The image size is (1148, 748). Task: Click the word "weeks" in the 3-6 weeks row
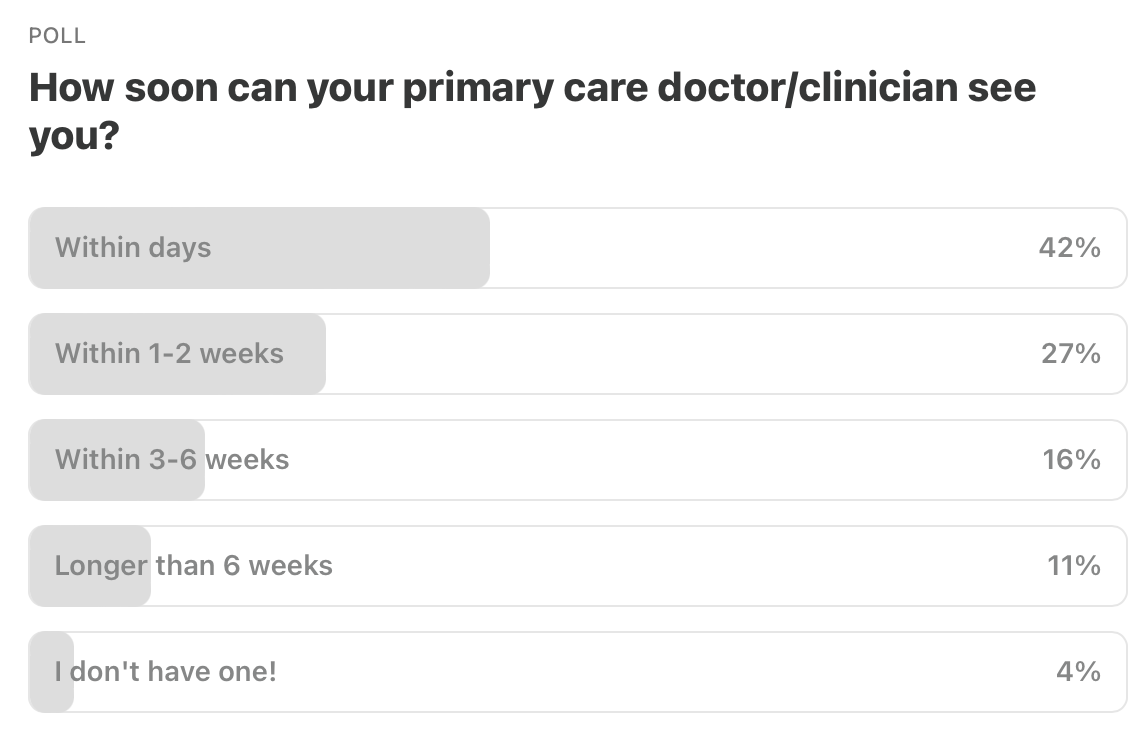(247, 460)
